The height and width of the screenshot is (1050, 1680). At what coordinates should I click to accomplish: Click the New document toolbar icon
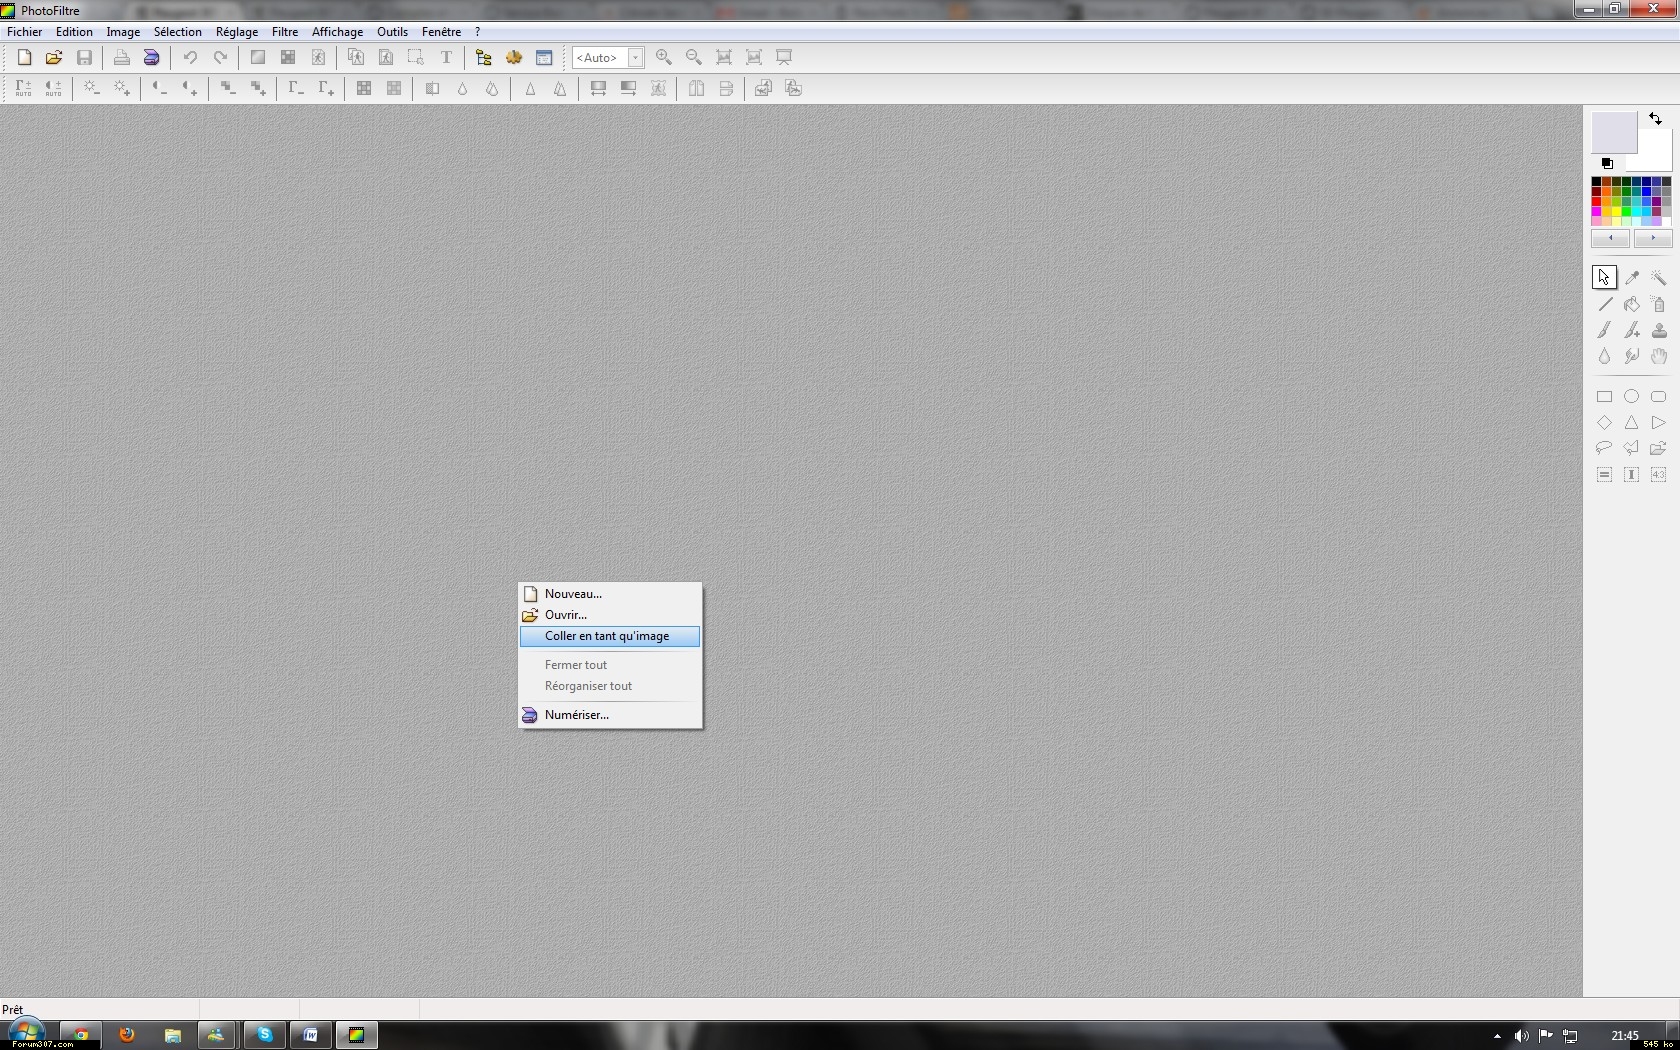coord(24,58)
